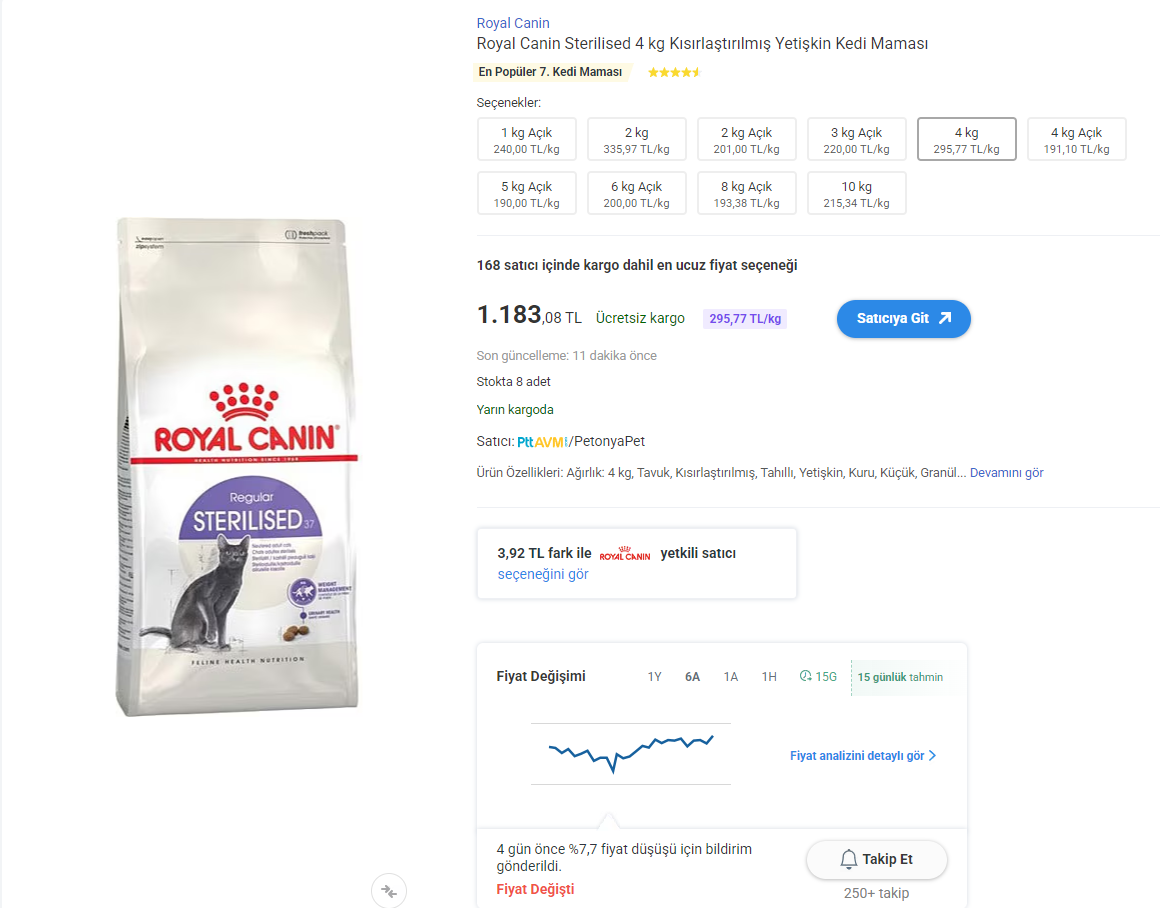Select the 5 kg Açık variant
1160x908 pixels.
click(x=527, y=193)
